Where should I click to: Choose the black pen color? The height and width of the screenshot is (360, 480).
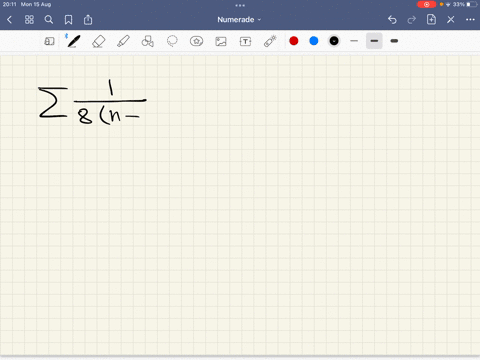(x=334, y=41)
